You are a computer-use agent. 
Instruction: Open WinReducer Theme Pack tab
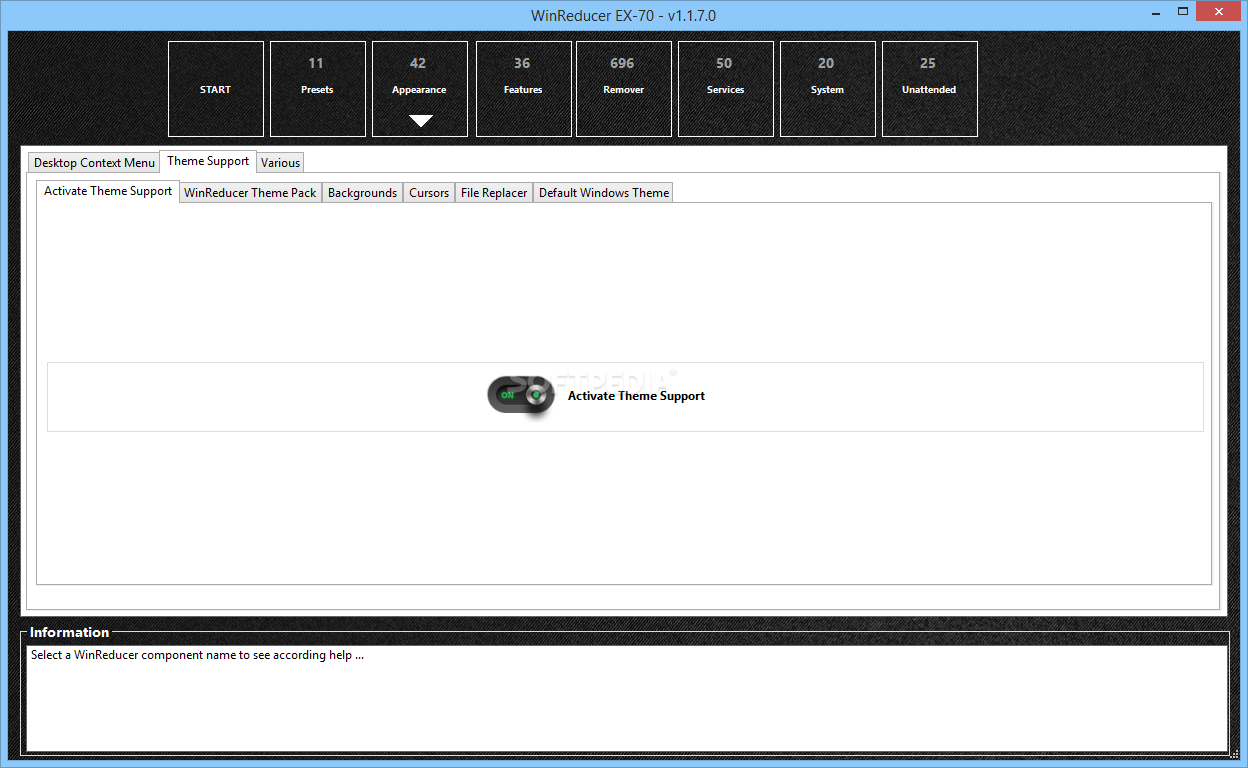coord(250,193)
